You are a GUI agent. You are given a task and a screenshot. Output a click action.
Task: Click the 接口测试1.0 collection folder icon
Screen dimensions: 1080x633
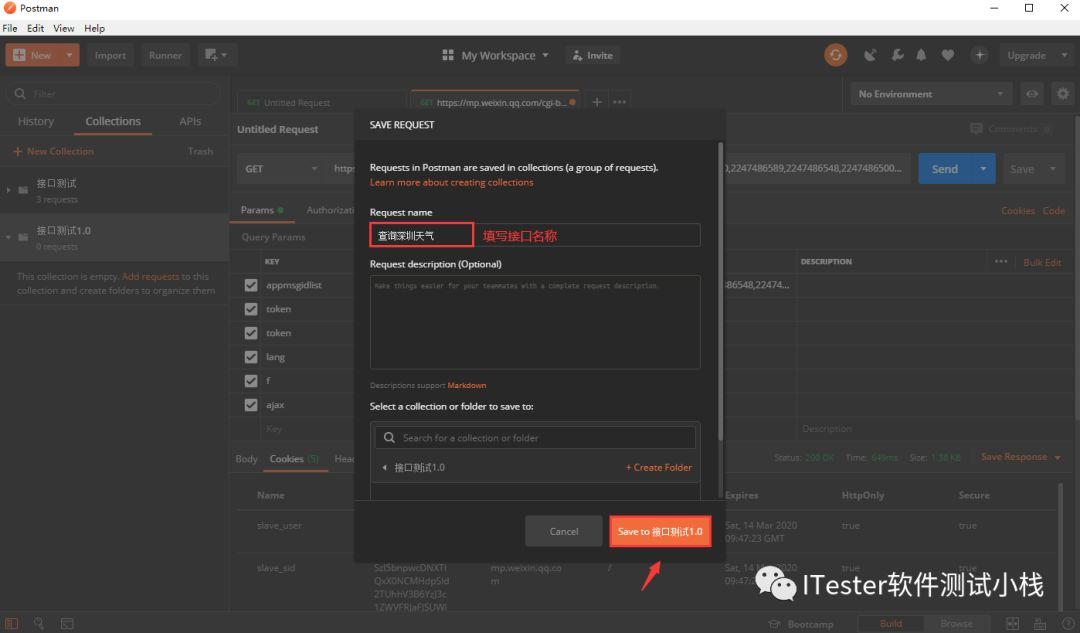click(23, 237)
